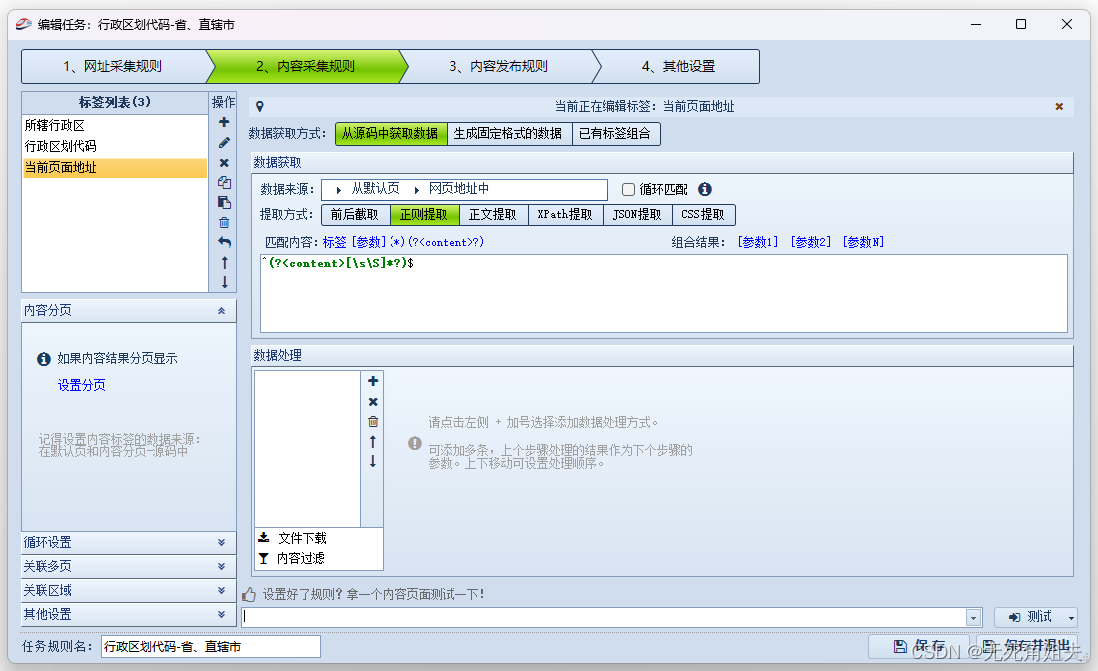This screenshot has height=671, width=1098.
Task: Go to step 1 网址采集规则
Action: click(113, 67)
